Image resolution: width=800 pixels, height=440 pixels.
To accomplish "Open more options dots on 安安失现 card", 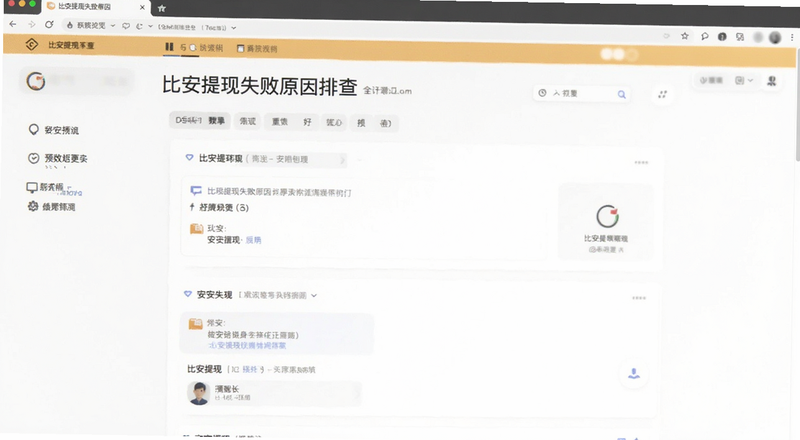I will coord(639,298).
